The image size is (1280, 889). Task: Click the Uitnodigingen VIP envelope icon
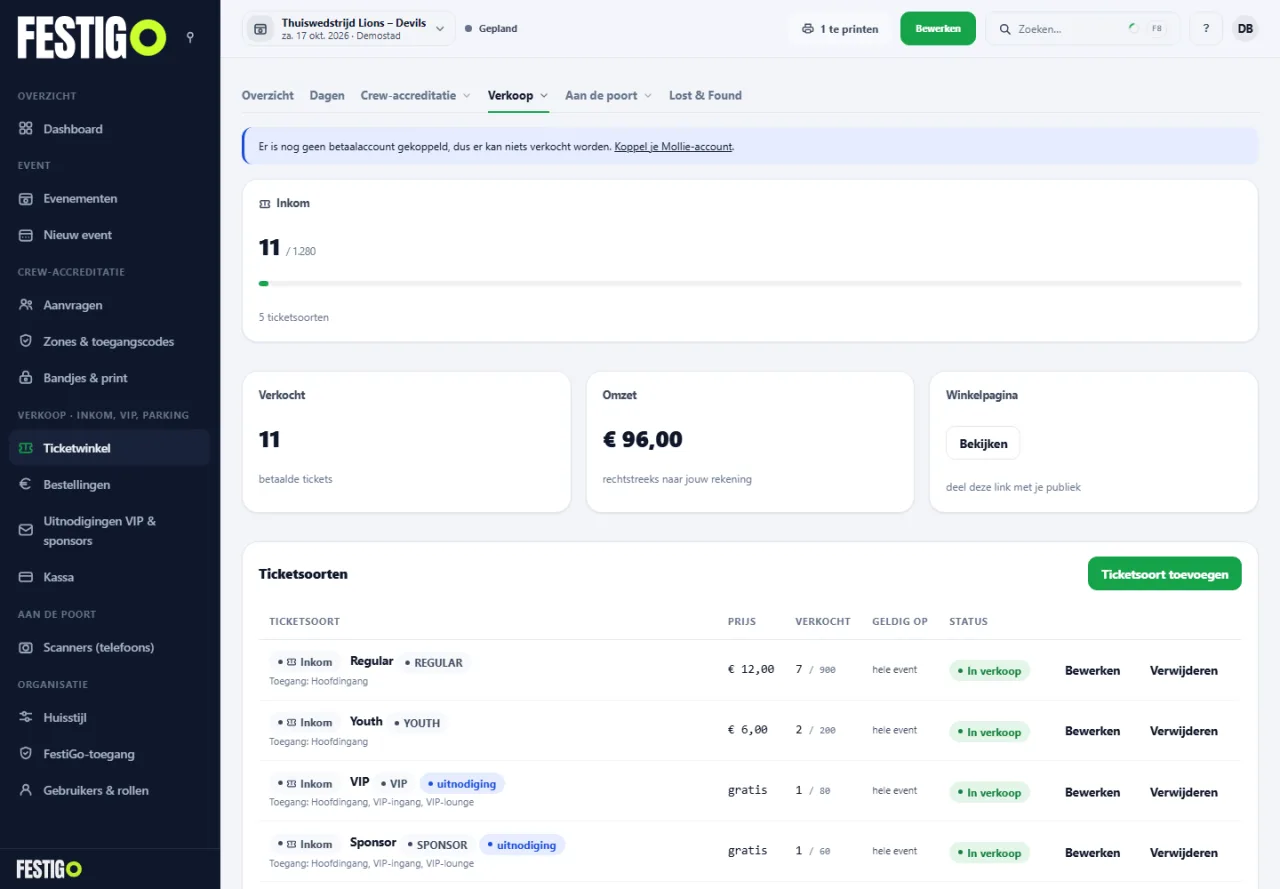point(26,531)
